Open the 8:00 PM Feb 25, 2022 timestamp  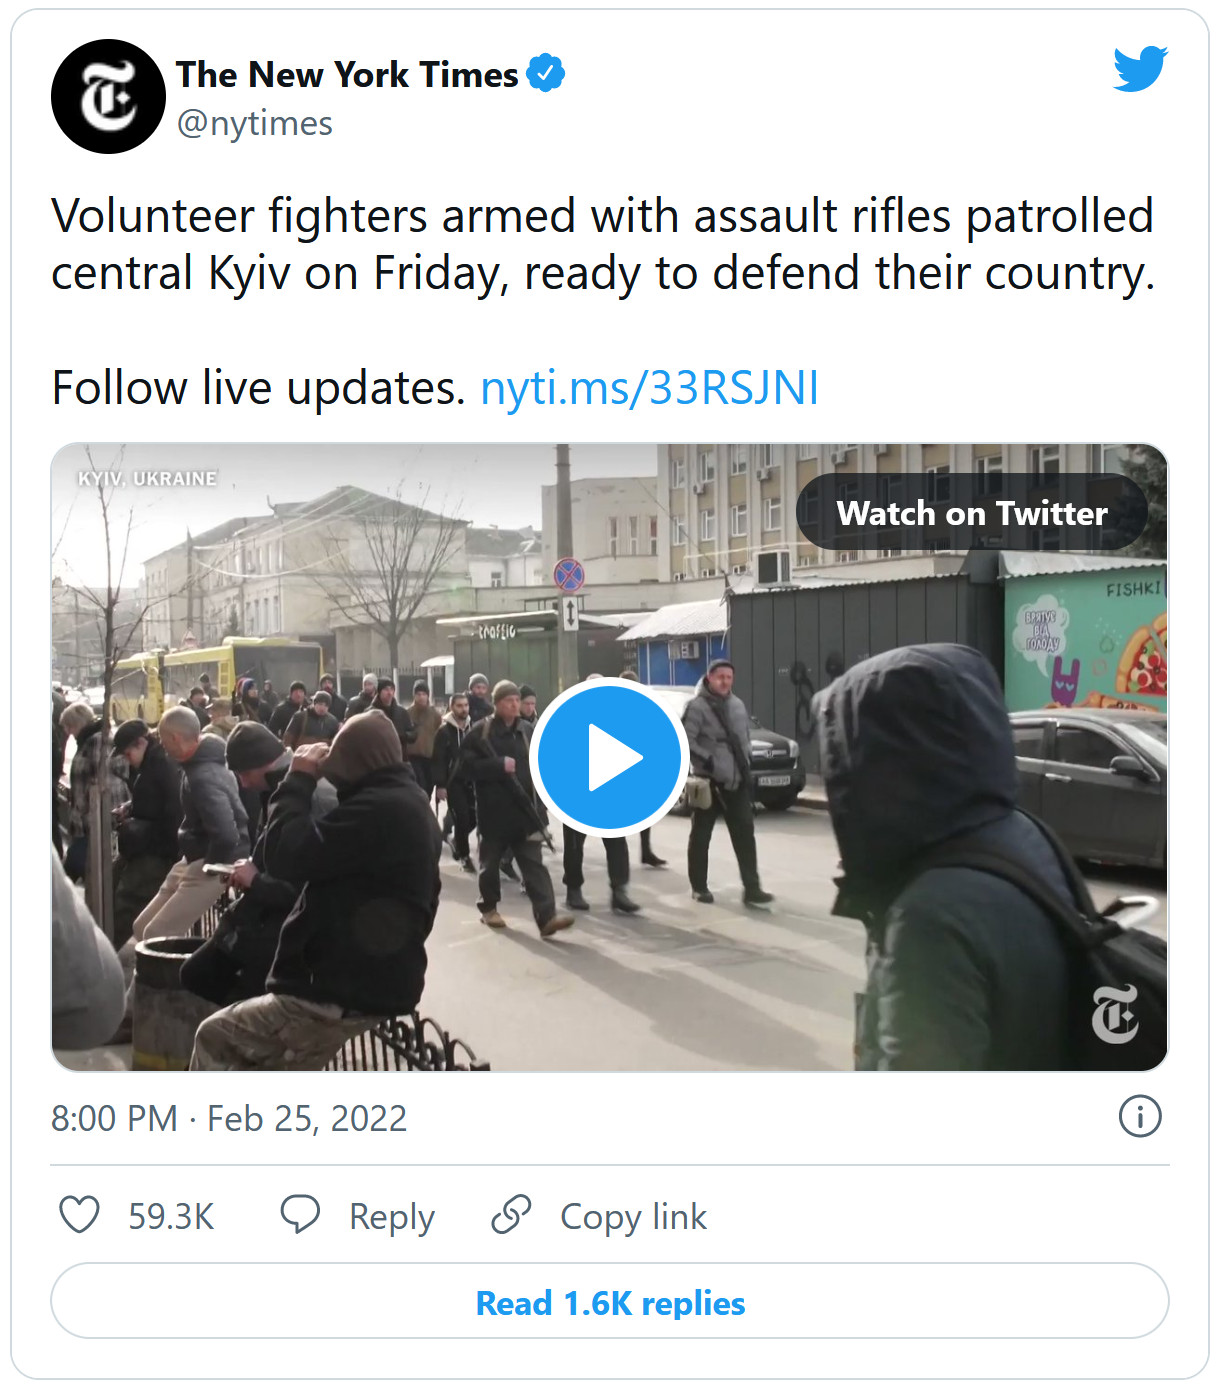click(229, 1118)
